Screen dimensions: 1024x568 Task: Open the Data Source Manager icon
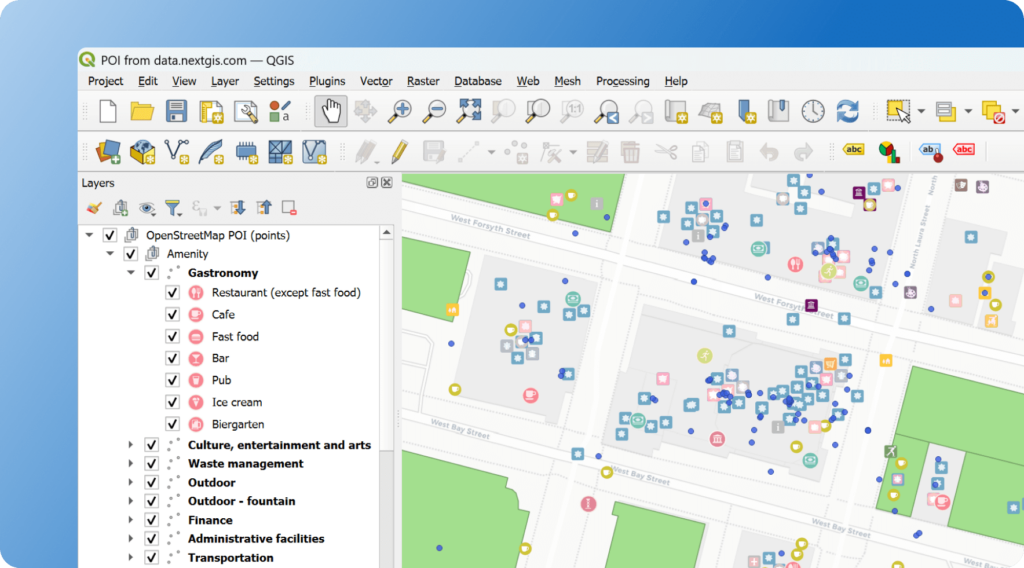pos(108,151)
